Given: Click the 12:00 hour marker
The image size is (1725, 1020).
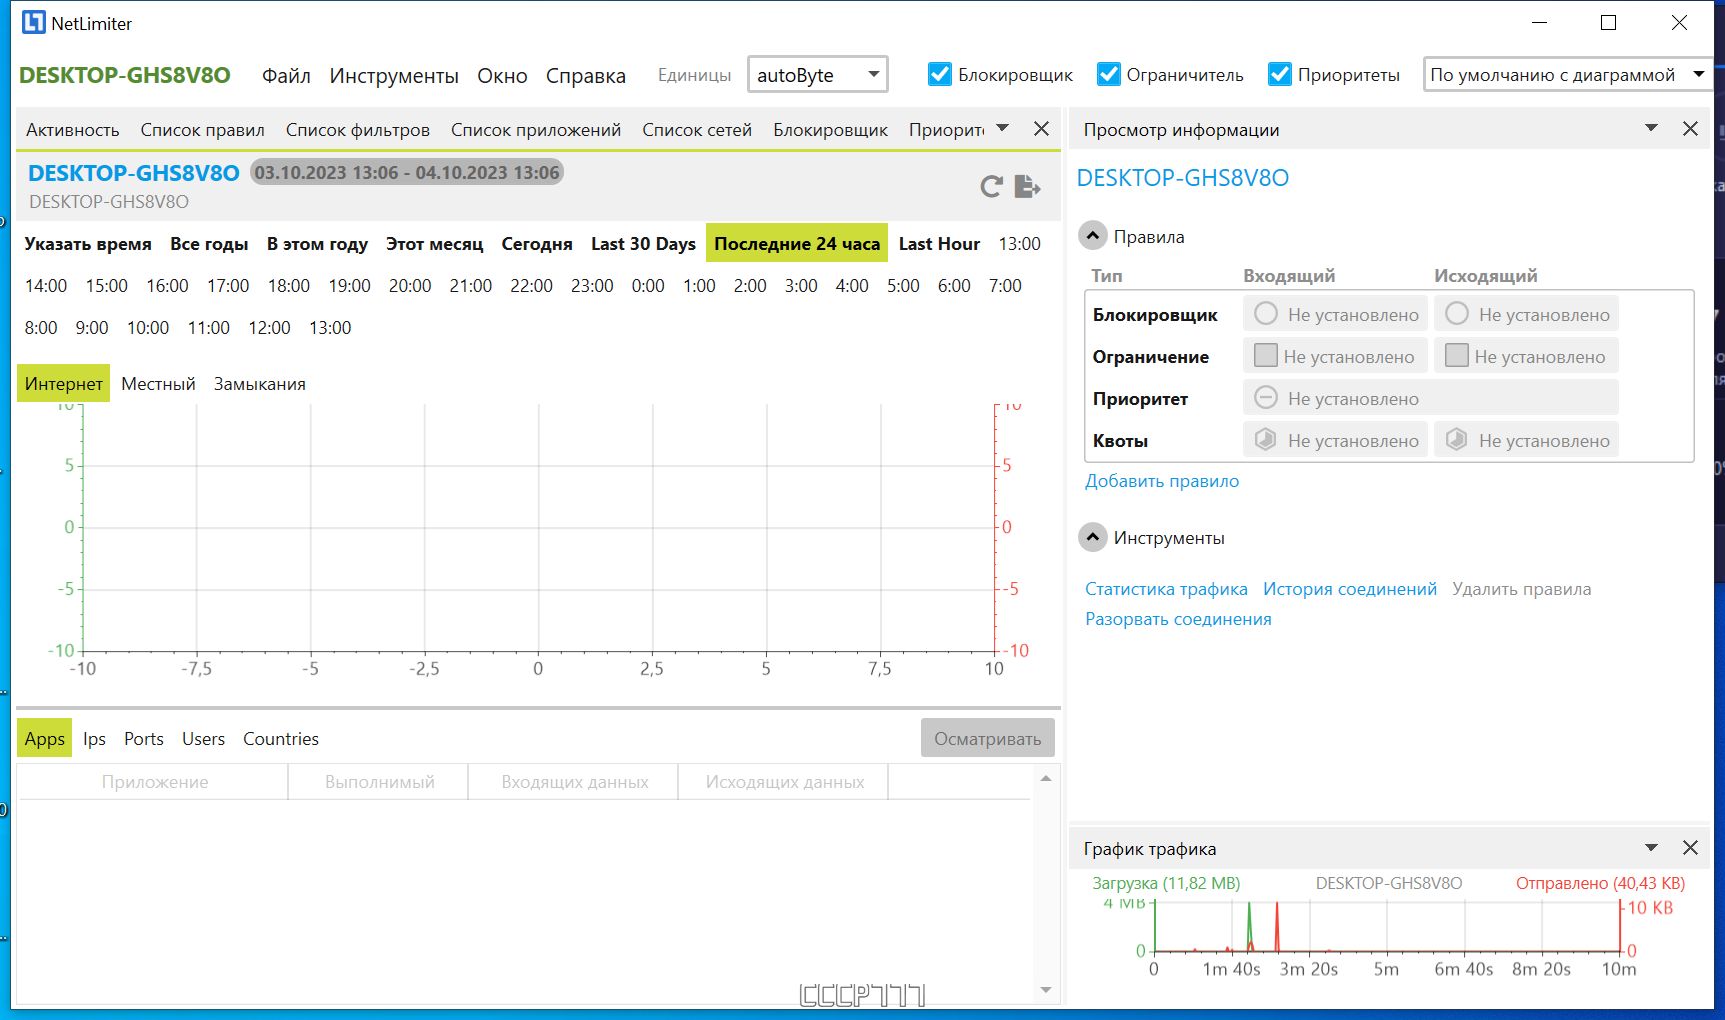Looking at the screenshot, I should 269,328.
